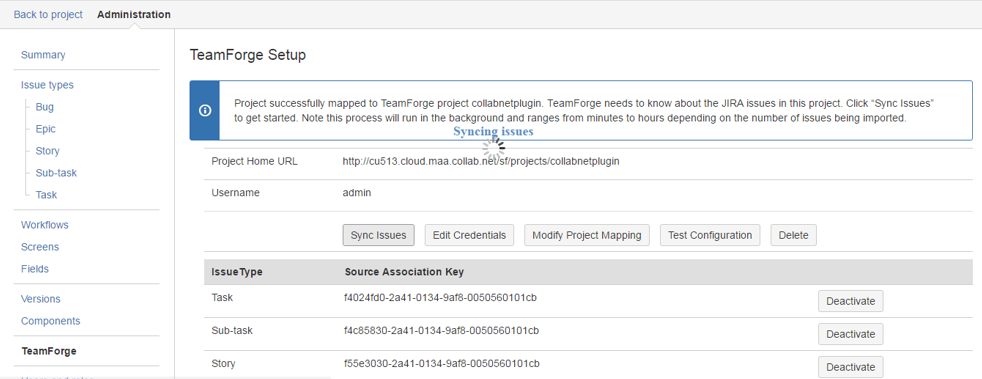
Task: Open Edit Credentials
Action: 470,235
